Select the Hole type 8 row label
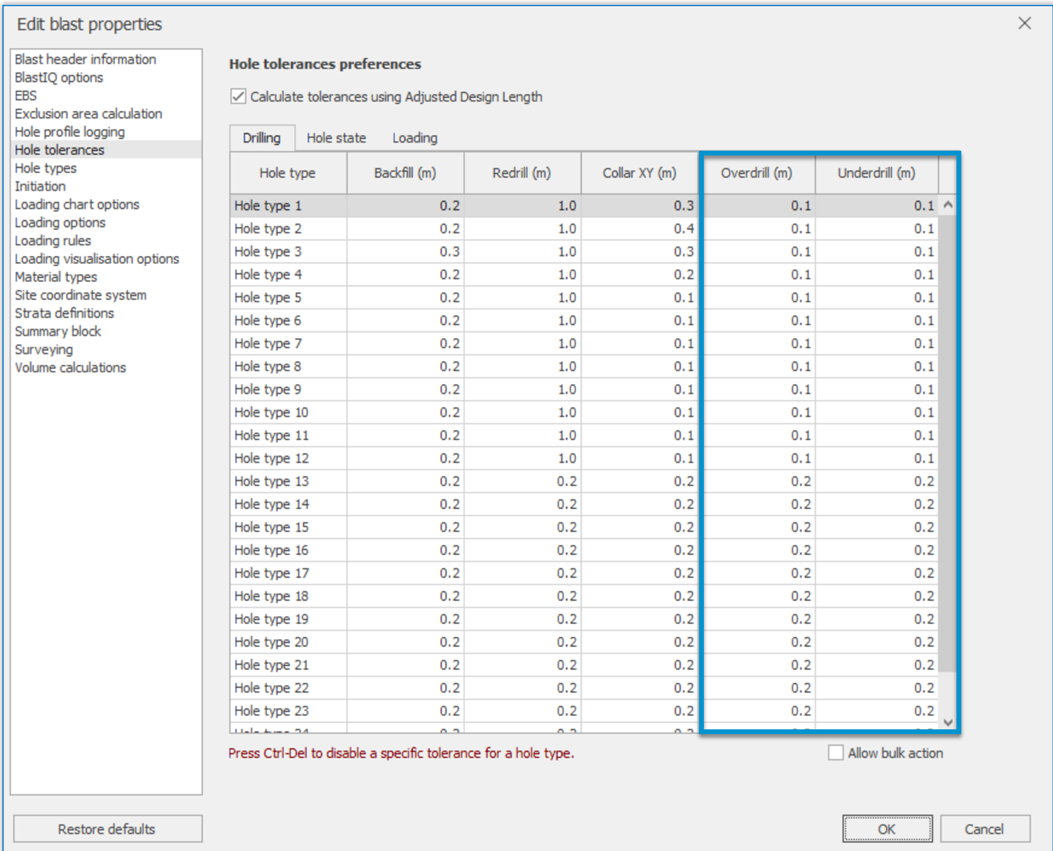 (x=288, y=366)
